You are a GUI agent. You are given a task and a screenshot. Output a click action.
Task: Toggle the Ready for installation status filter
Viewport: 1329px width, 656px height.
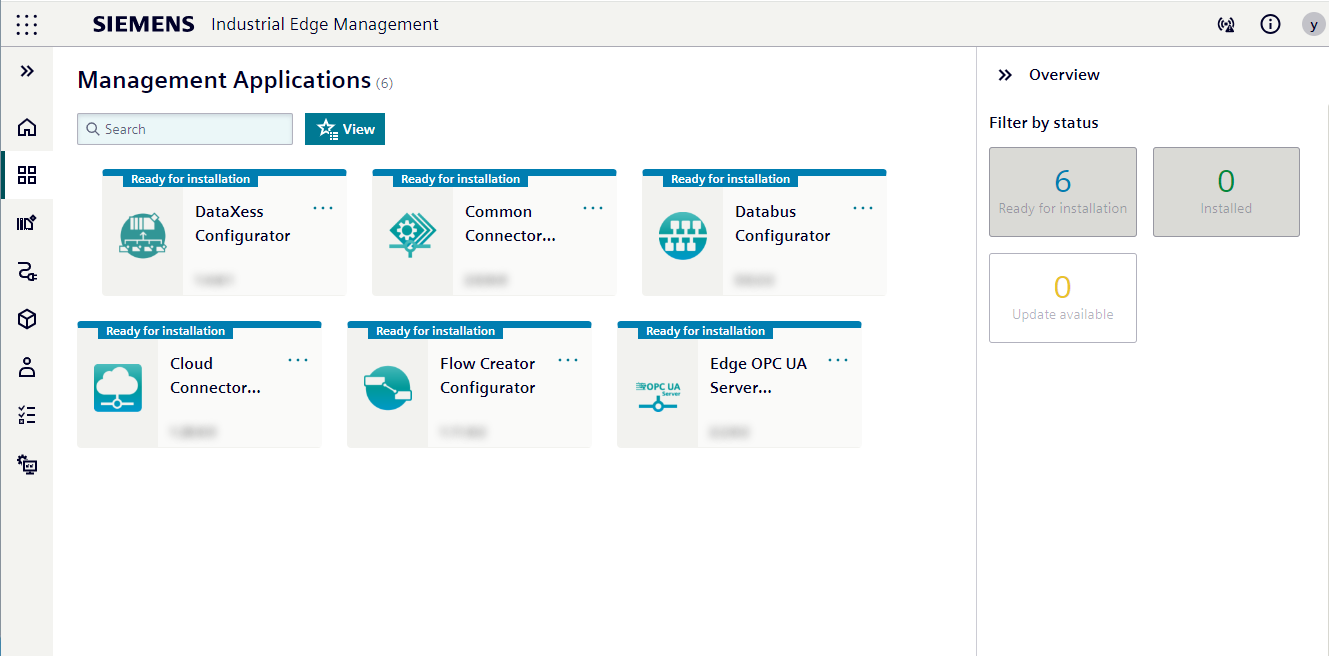(1062, 192)
